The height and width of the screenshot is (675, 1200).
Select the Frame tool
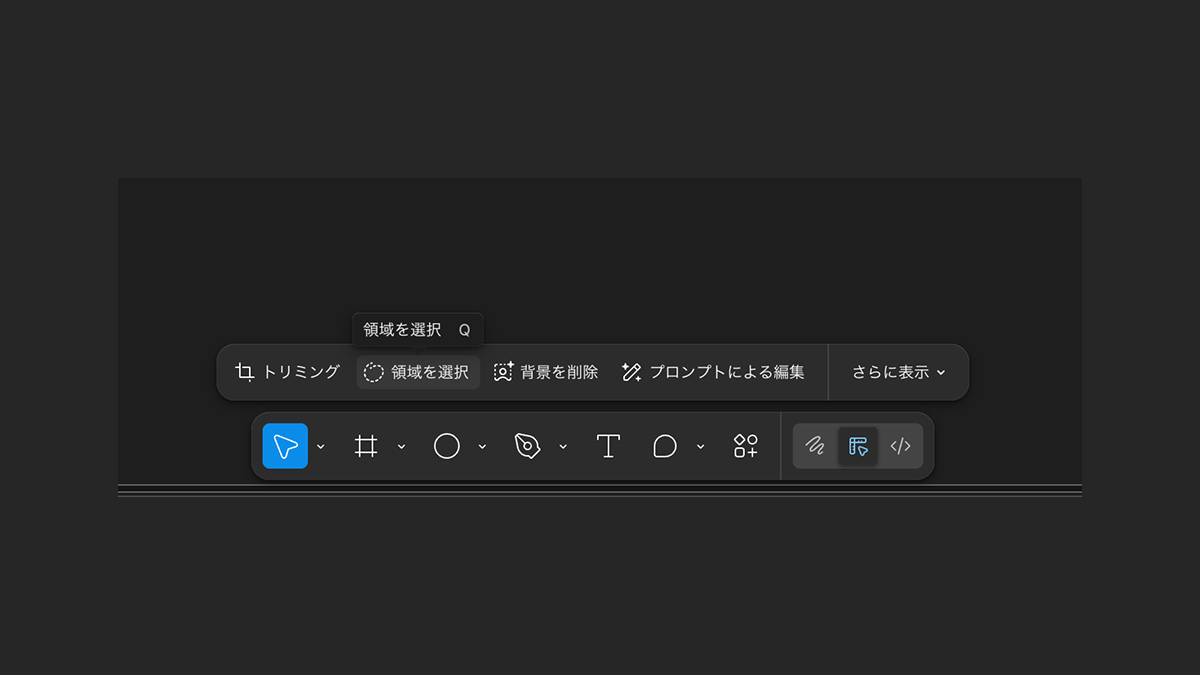[x=366, y=446]
